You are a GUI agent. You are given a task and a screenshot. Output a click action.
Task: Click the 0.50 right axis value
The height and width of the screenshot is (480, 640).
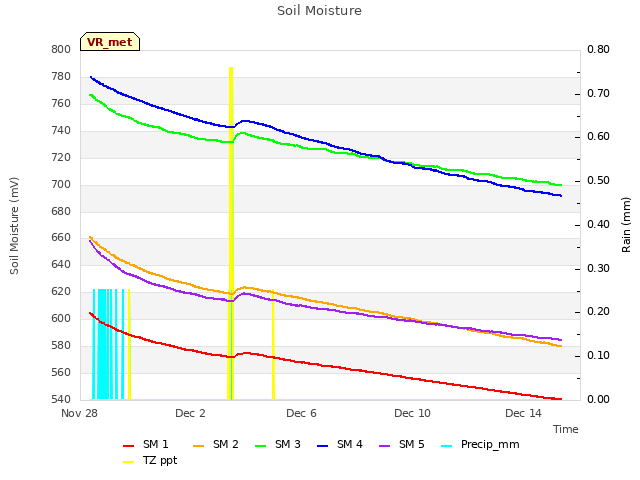click(598, 180)
